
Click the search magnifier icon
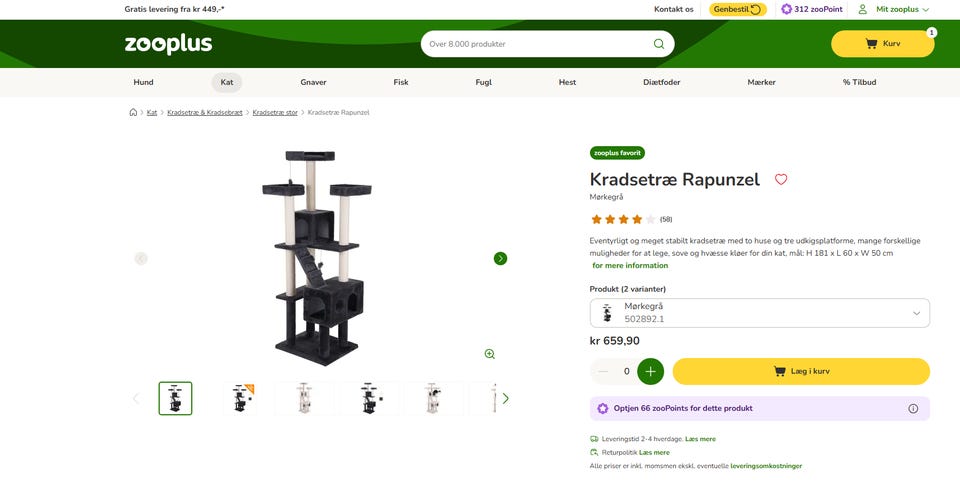click(x=659, y=44)
